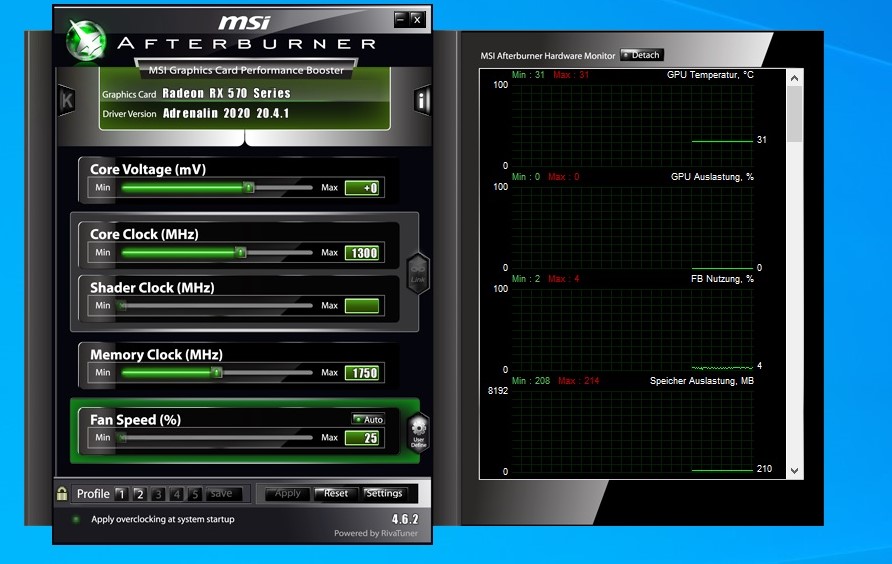The image size is (892, 564).
Task: Click the Core Clock 1300 value field
Action: tap(362, 253)
